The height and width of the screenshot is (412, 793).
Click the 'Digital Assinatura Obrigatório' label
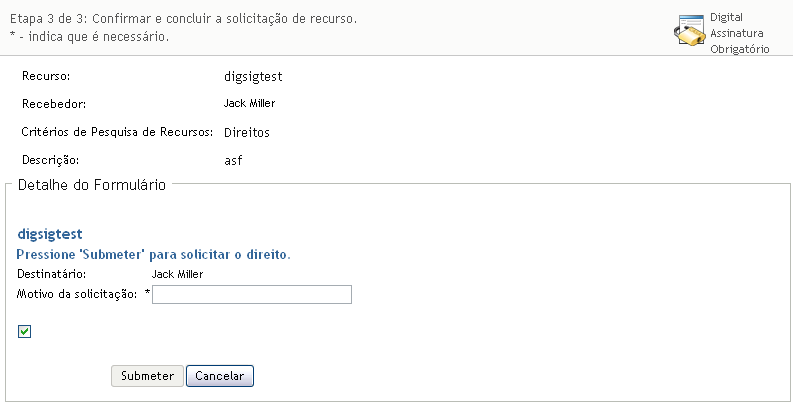tap(739, 33)
